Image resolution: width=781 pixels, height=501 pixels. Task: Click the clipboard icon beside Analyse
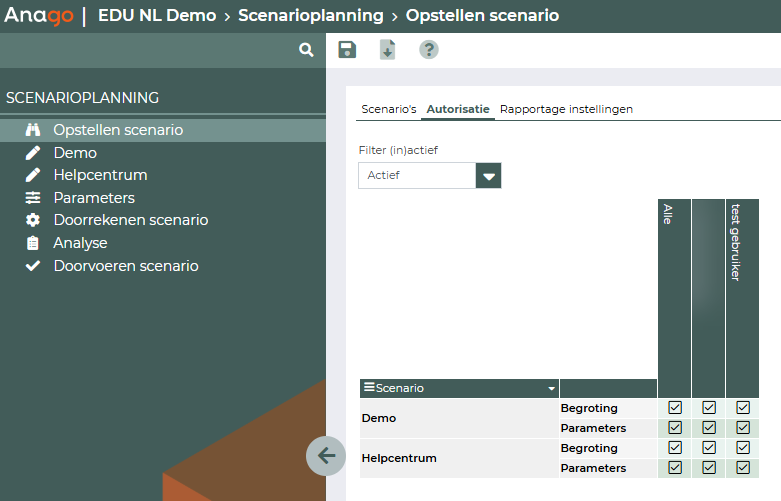coord(33,243)
